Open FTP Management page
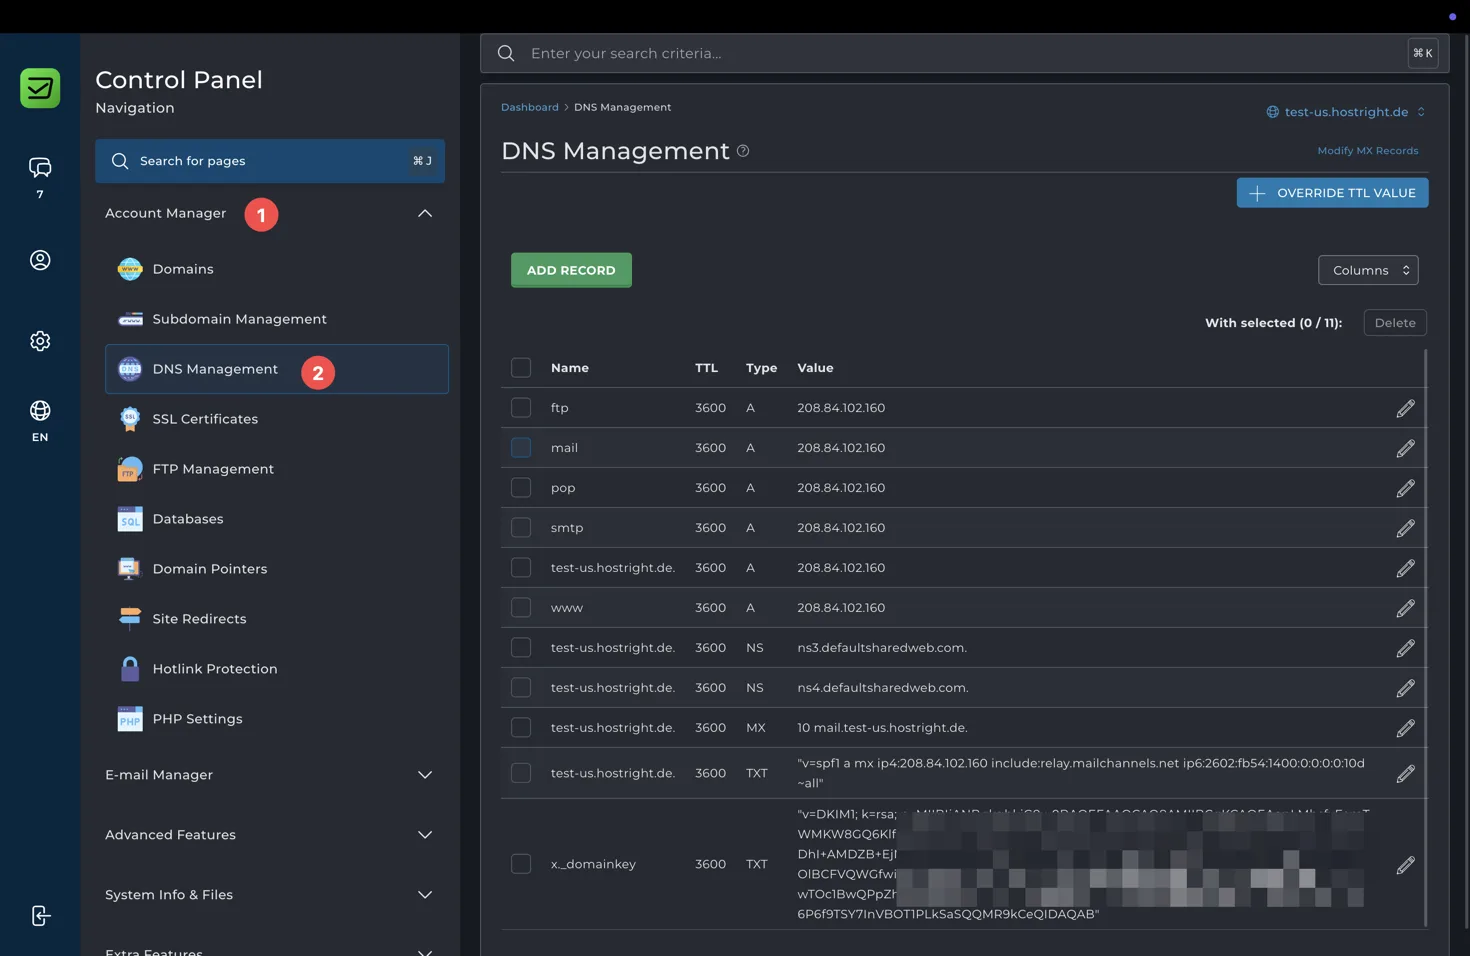Screen dimensions: 1470x956 (277, 469)
